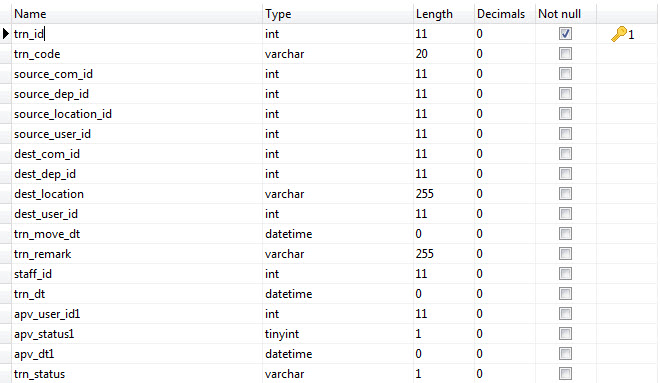Click length 255 cell of dest_location
The width and height of the screenshot is (660, 383).
[x=444, y=194]
